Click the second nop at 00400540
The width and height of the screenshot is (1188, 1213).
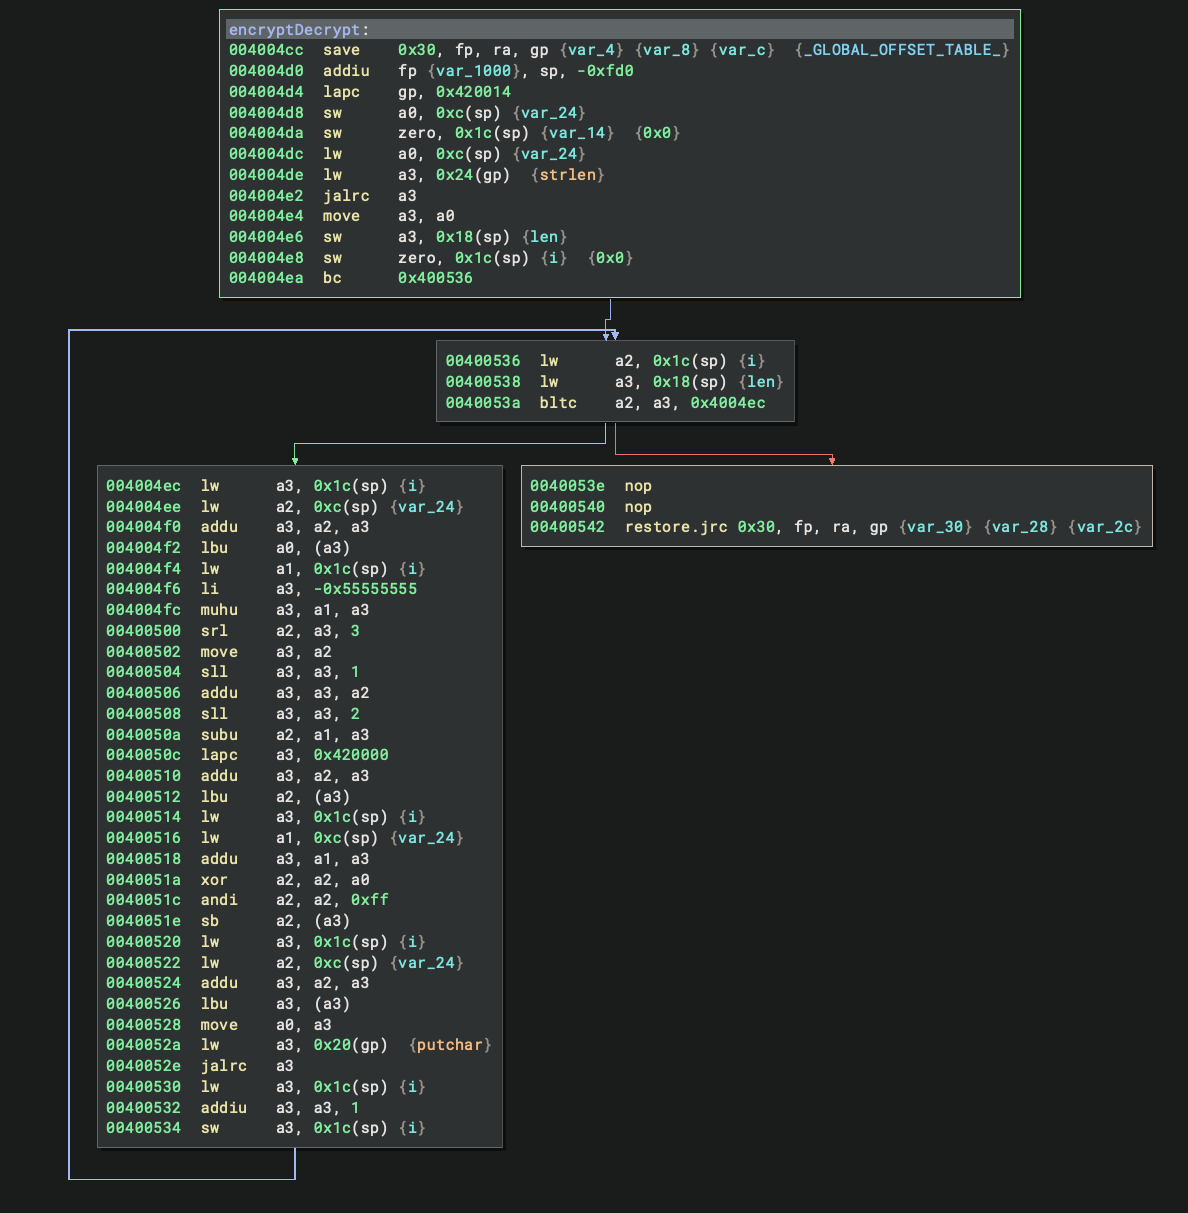tap(638, 507)
